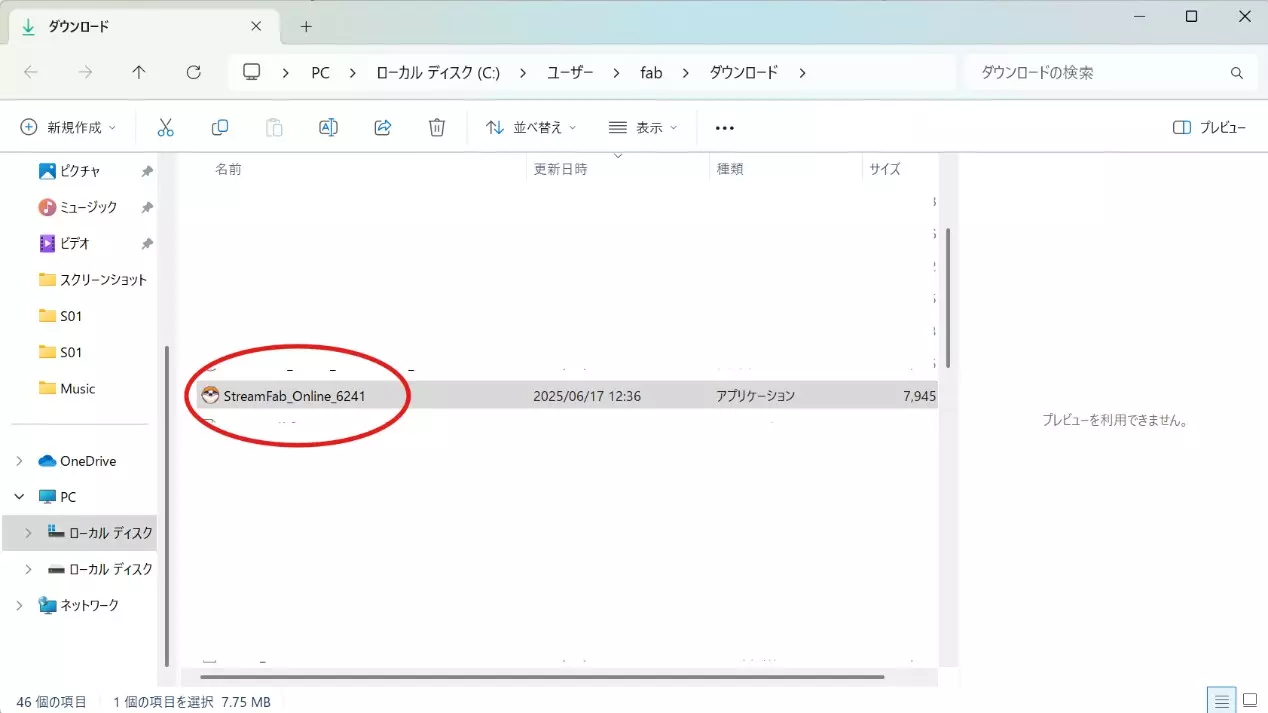The image size is (1268, 713).
Task: Switch to large icons view in status bar
Action: click(1249, 701)
